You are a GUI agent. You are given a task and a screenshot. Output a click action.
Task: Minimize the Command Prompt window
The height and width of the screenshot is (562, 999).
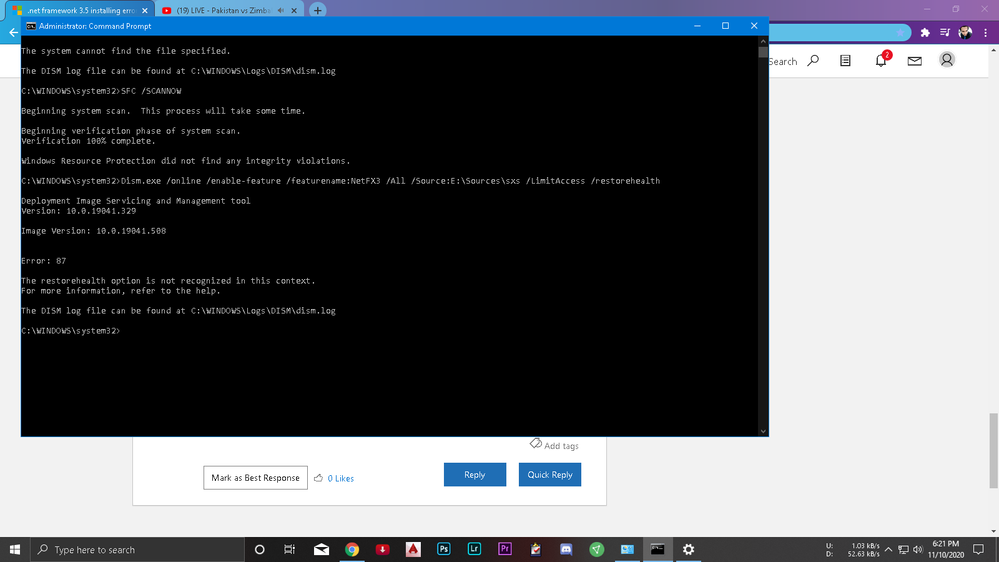tap(697, 25)
